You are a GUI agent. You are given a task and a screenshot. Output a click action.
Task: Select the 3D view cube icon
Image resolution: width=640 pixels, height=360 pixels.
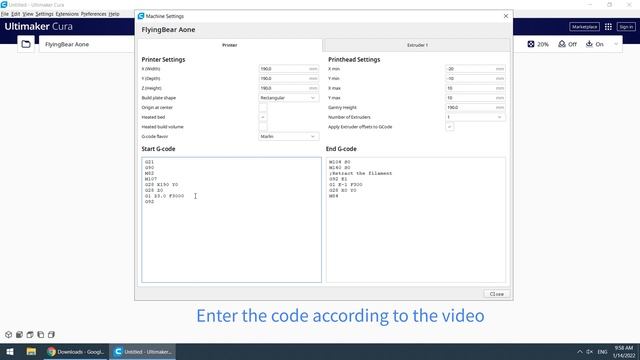pyautogui.click(x=9, y=335)
